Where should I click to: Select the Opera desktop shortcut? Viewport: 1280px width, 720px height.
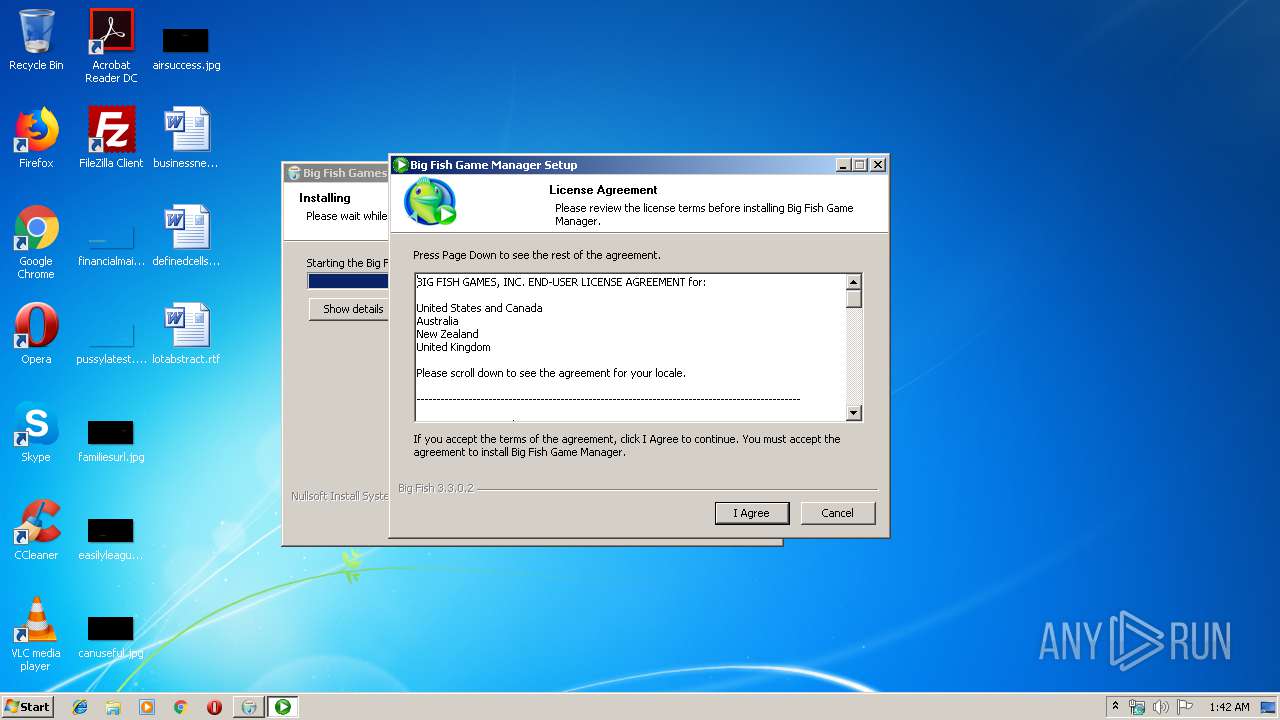tap(36, 334)
